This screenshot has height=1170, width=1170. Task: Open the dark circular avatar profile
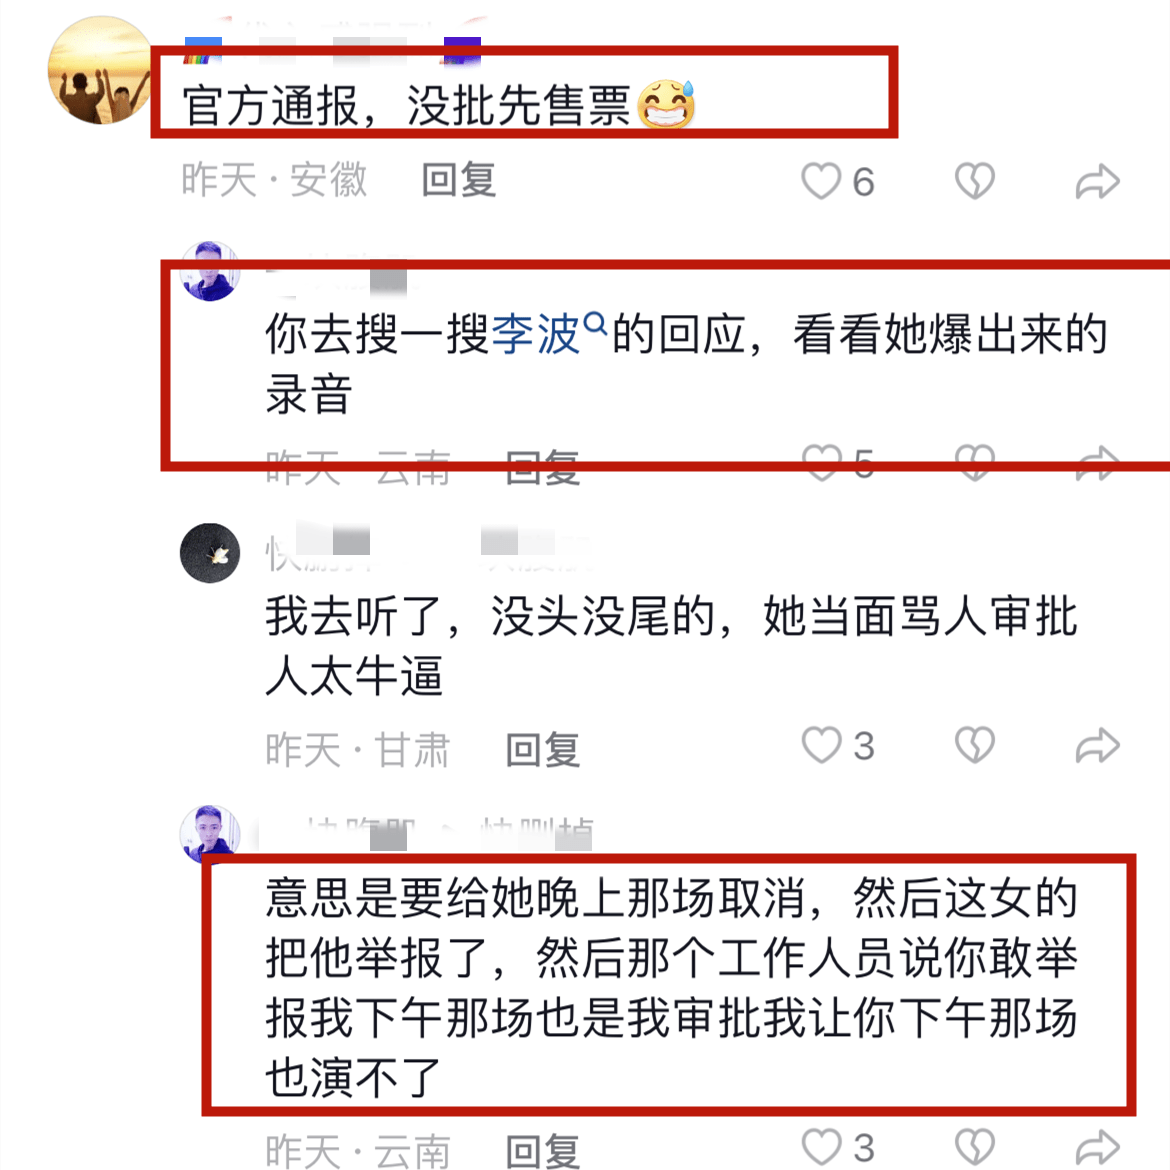(x=210, y=553)
